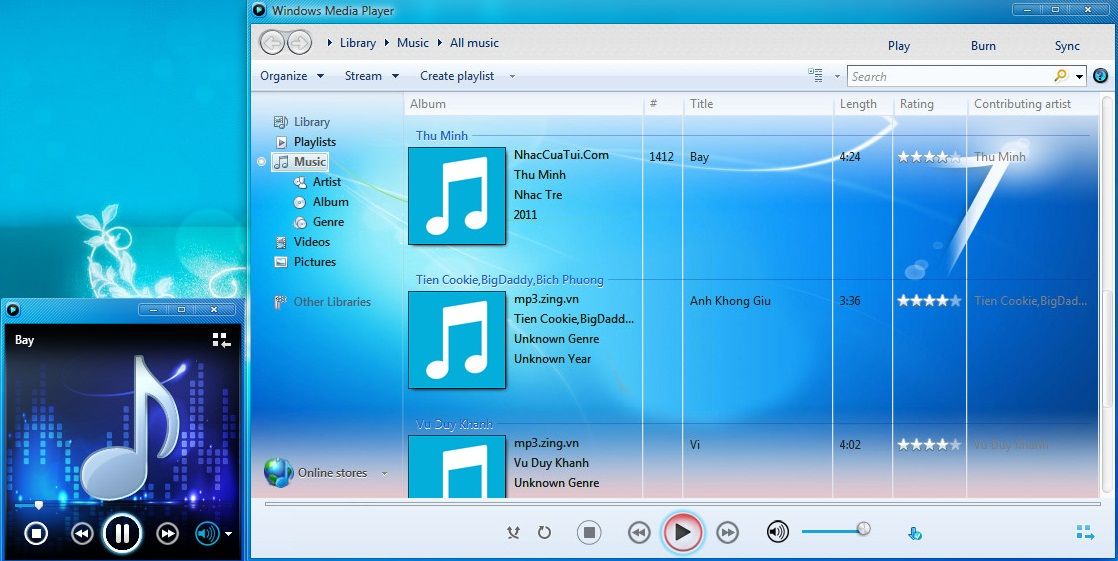Viewport: 1118px width, 561px height.
Task: Click into the Search input field
Action: pos(950,76)
